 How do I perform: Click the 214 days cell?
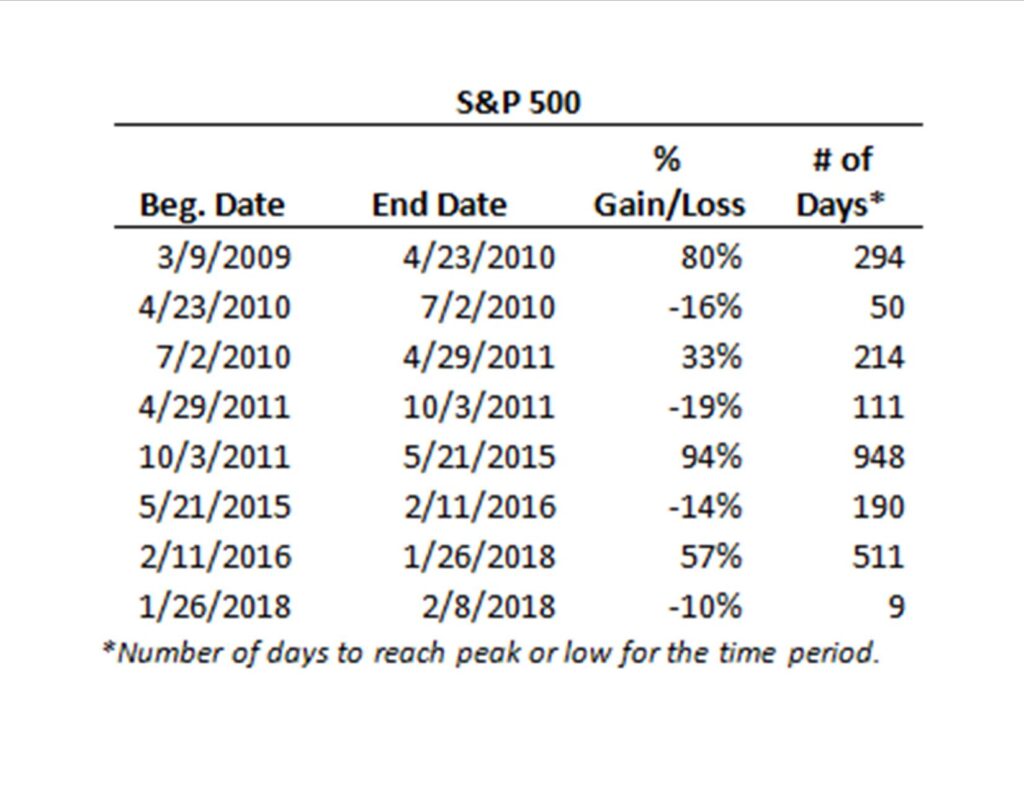pyautogui.click(x=878, y=356)
